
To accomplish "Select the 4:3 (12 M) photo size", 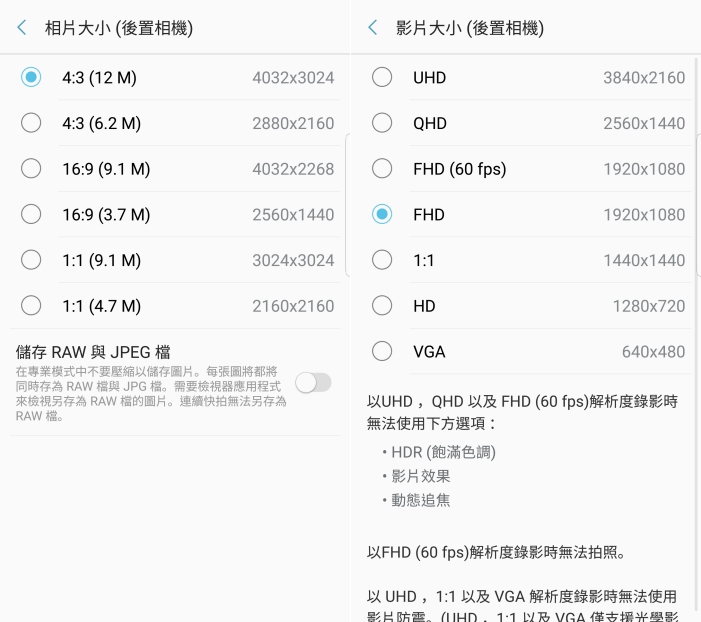I will pyautogui.click(x=31, y=77).
